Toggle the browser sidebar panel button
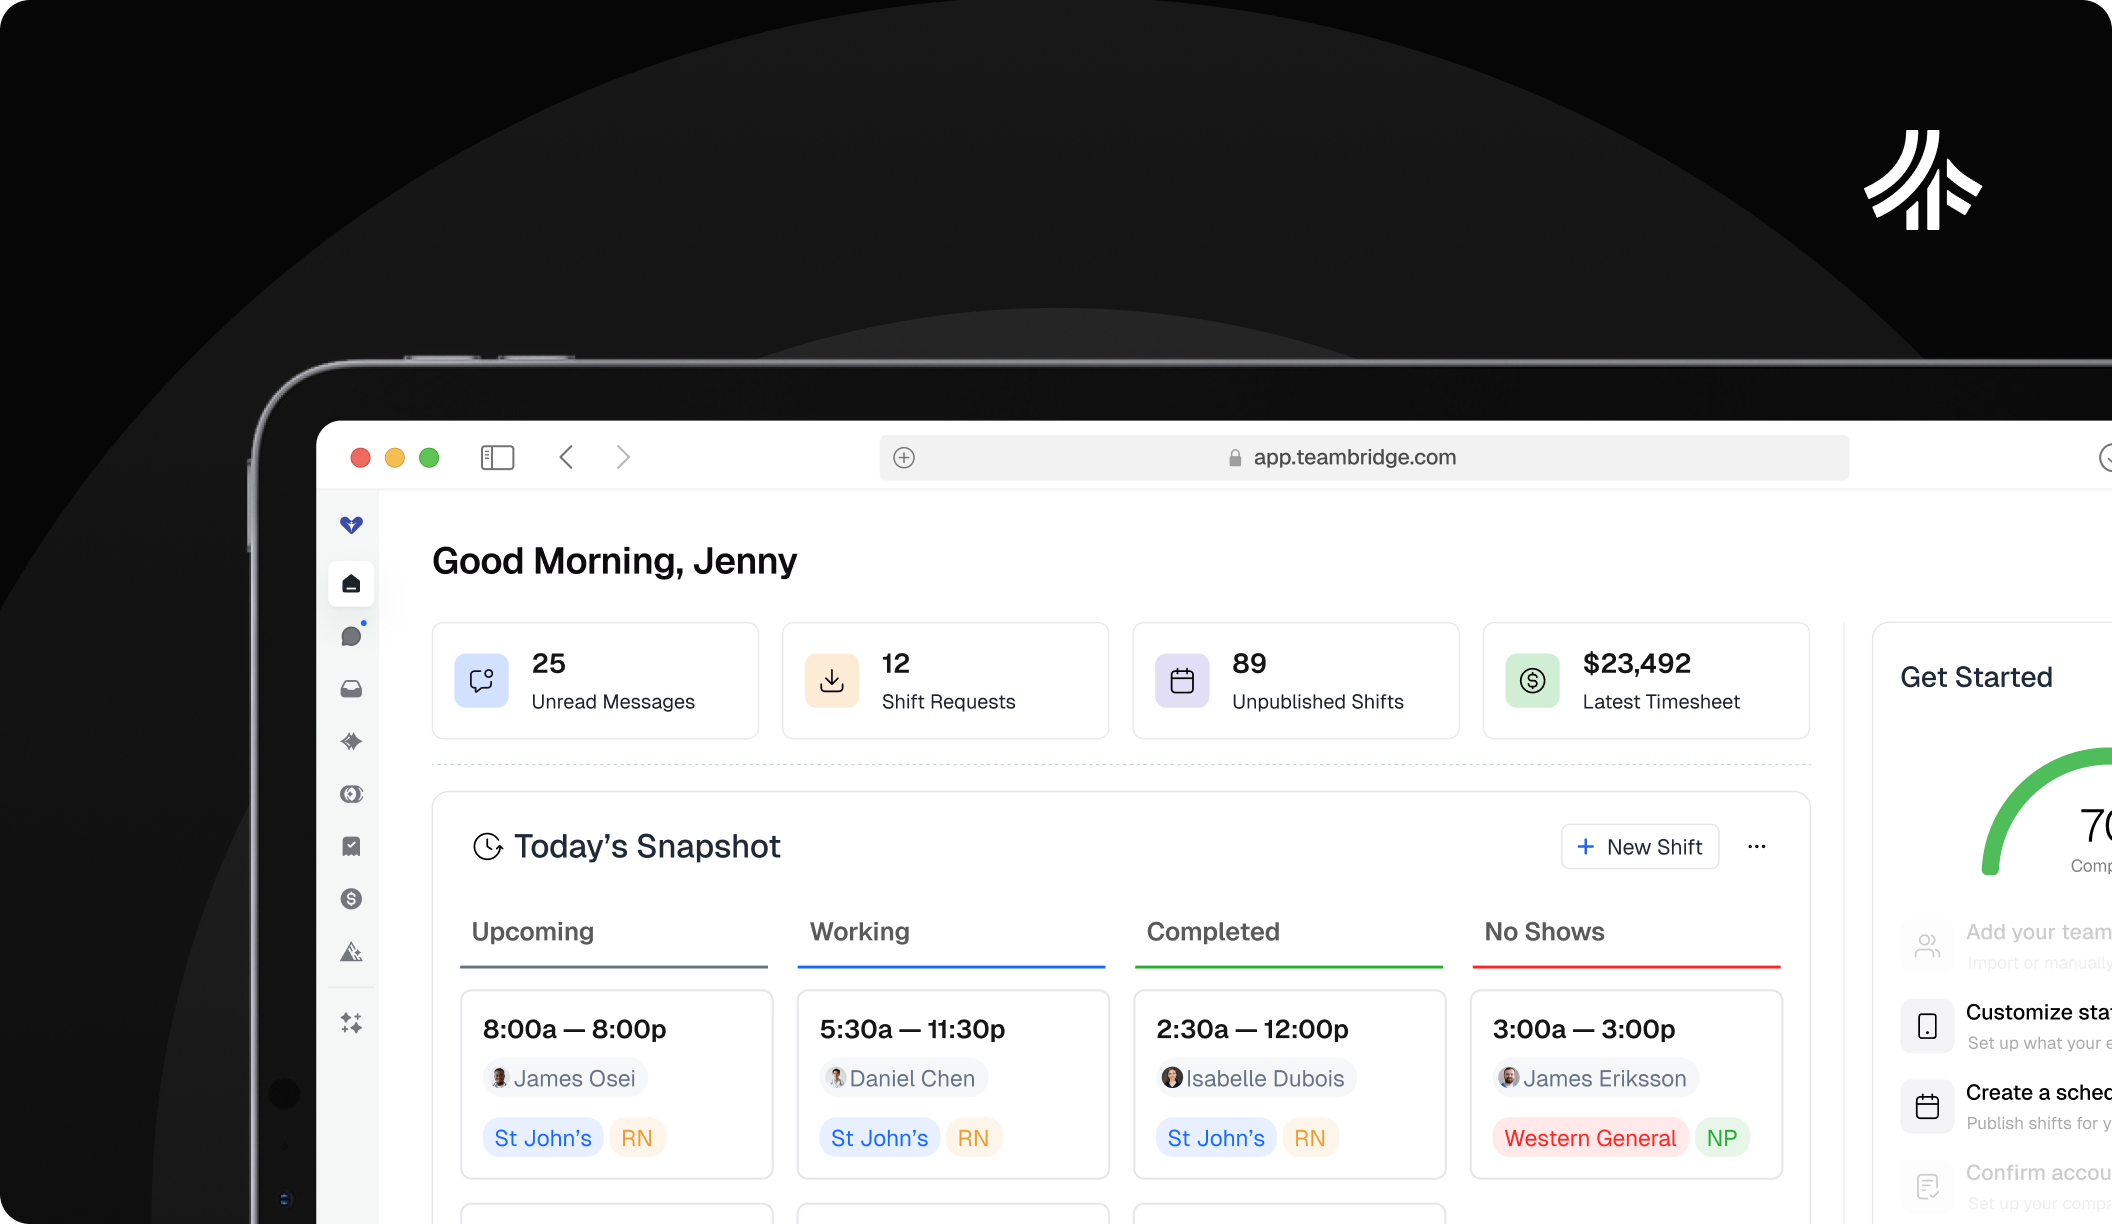 497,457
